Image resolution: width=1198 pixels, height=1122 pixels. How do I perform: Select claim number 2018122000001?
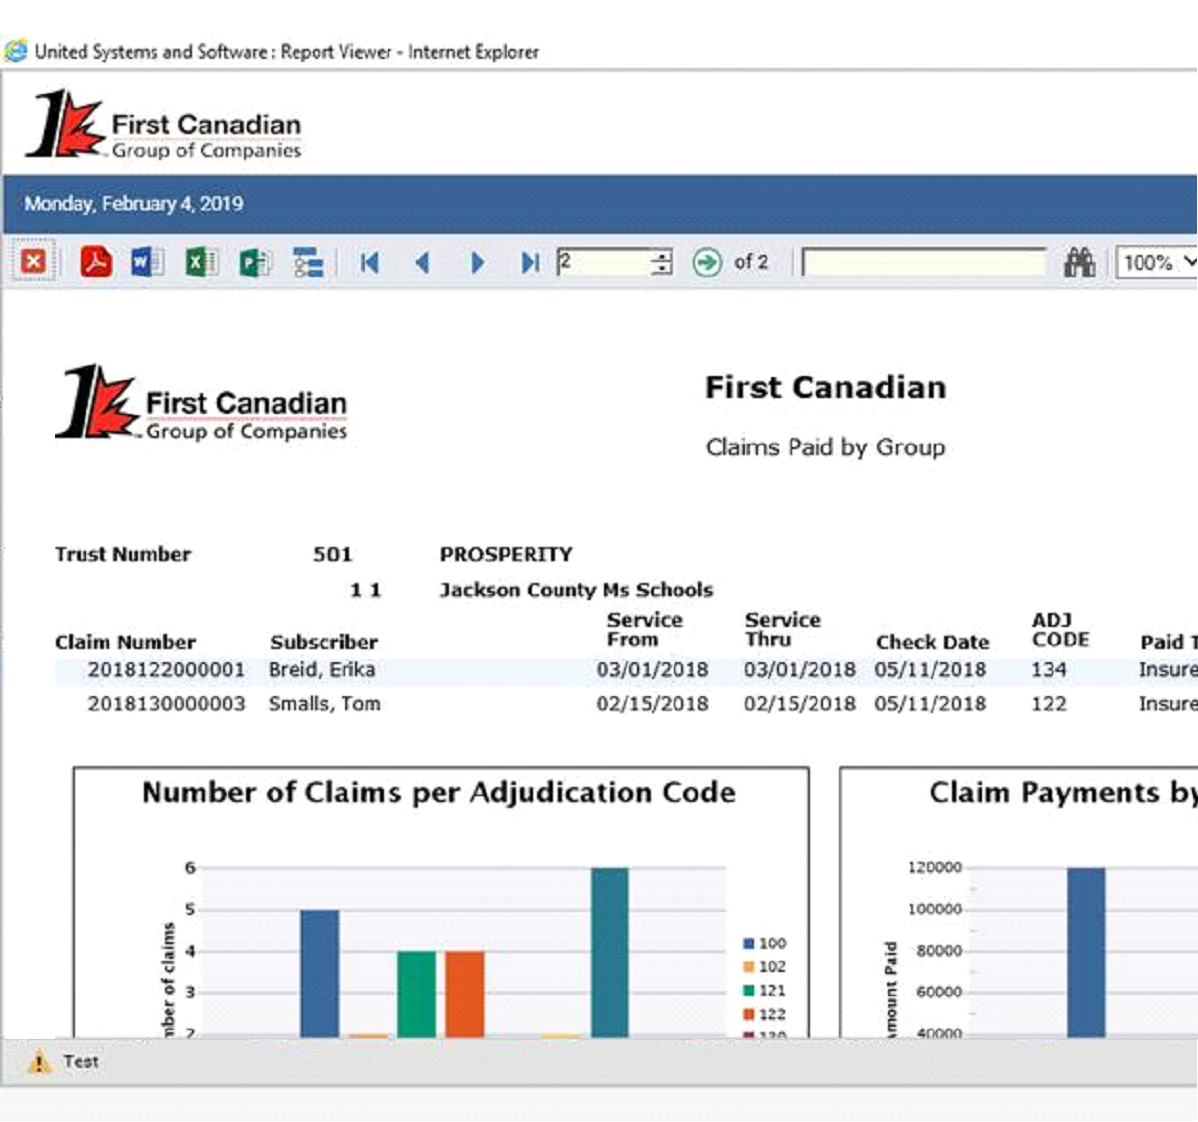point(166,670)
